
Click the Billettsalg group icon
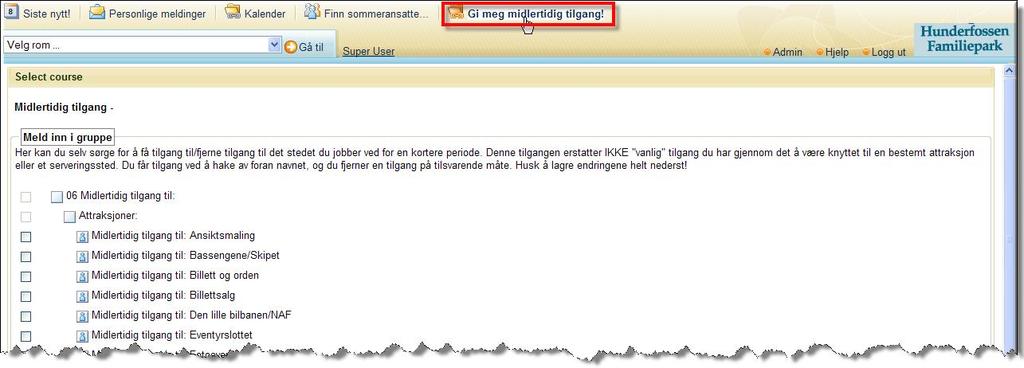point(82,296)
